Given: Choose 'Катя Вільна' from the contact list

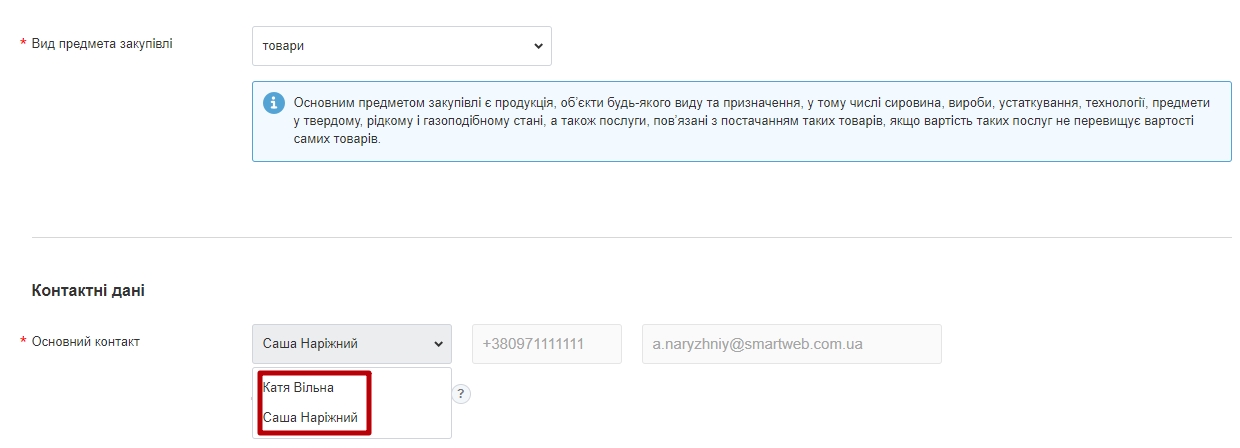Looking at the screenshot, I should [298, 387].
